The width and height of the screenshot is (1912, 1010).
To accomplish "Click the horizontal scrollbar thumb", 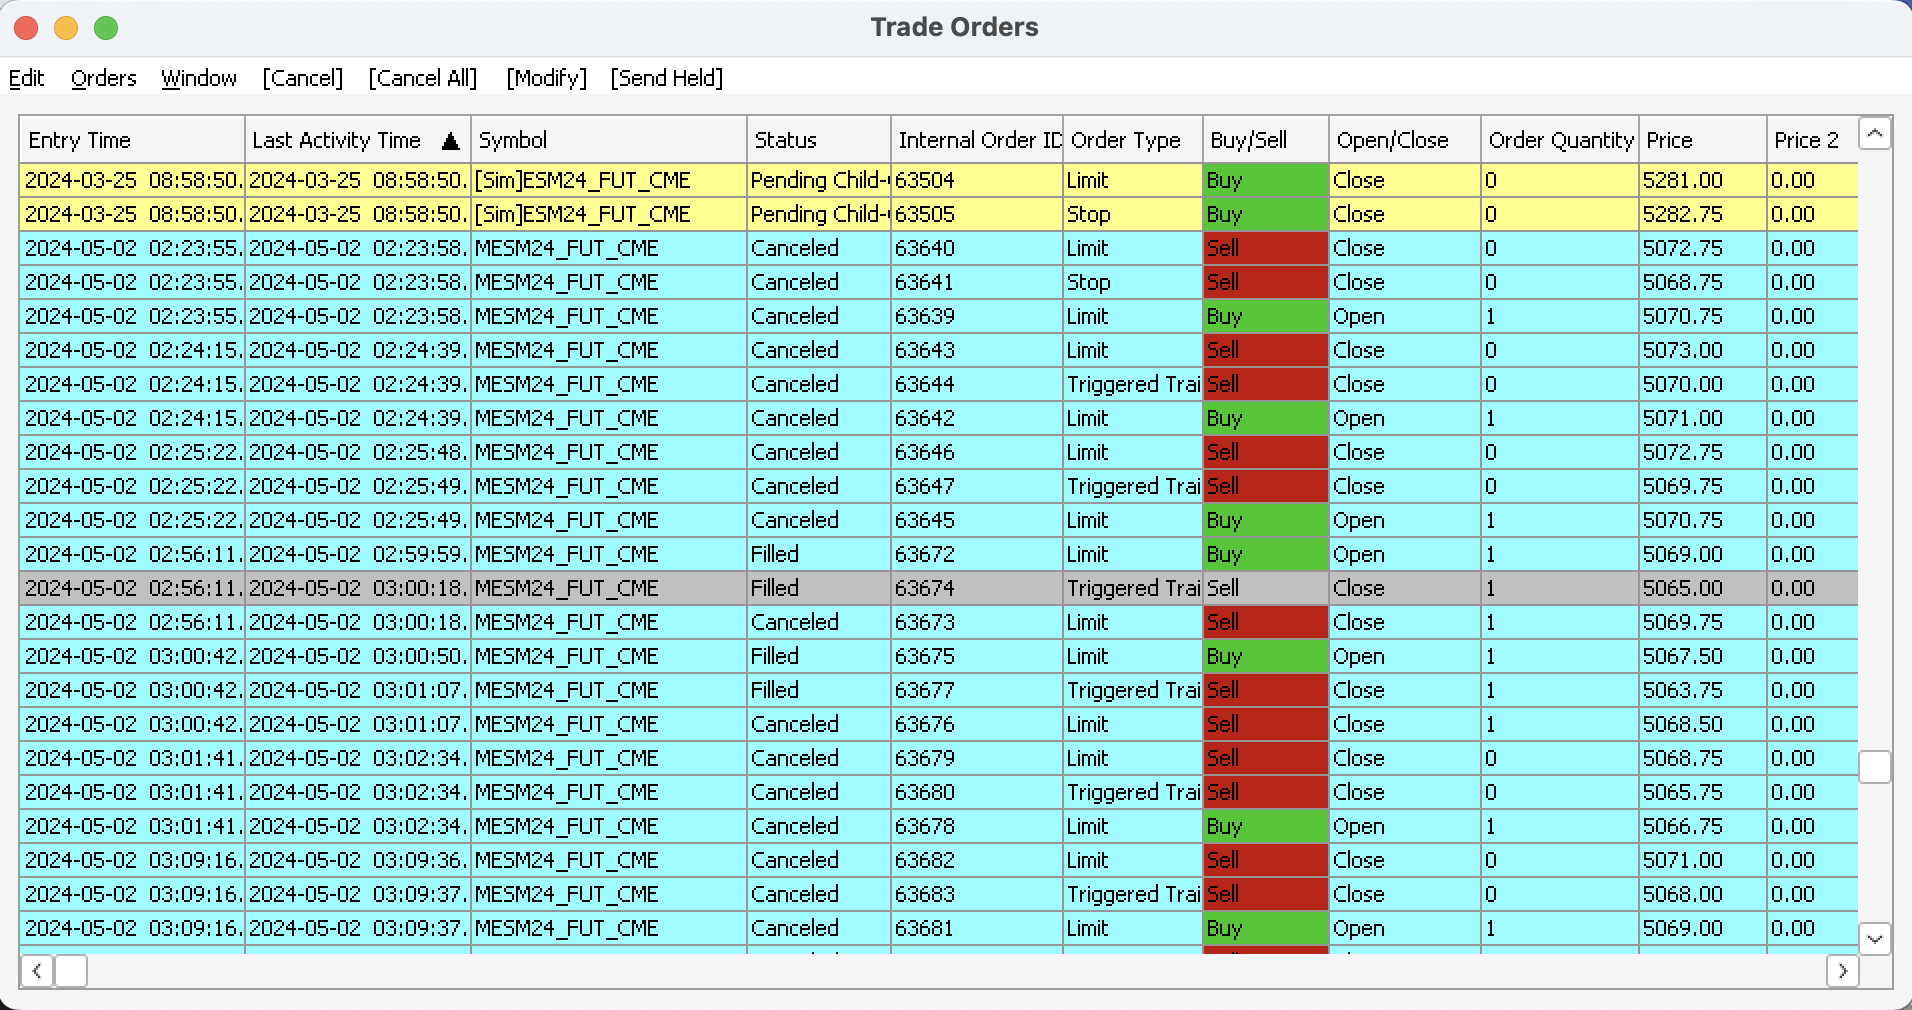I will [71, 971].
